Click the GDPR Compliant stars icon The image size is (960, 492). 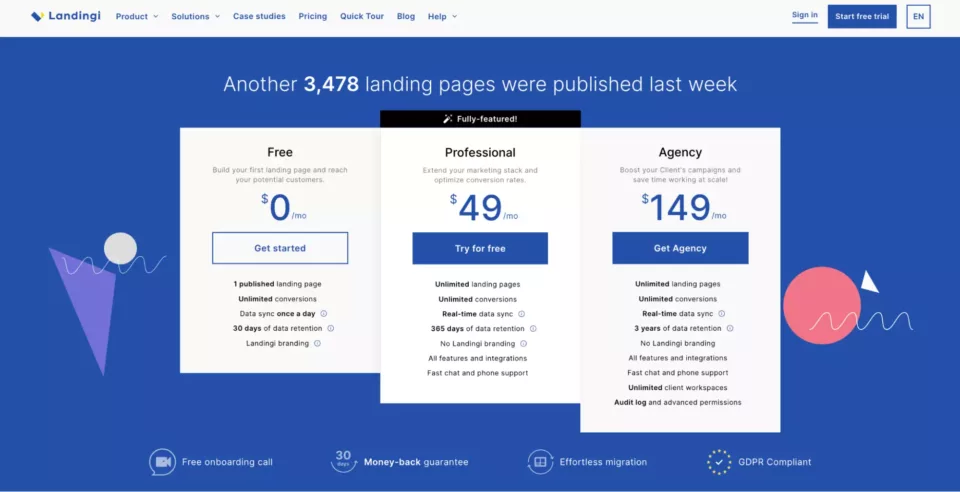pyautogui.click(x=719, y=462)
